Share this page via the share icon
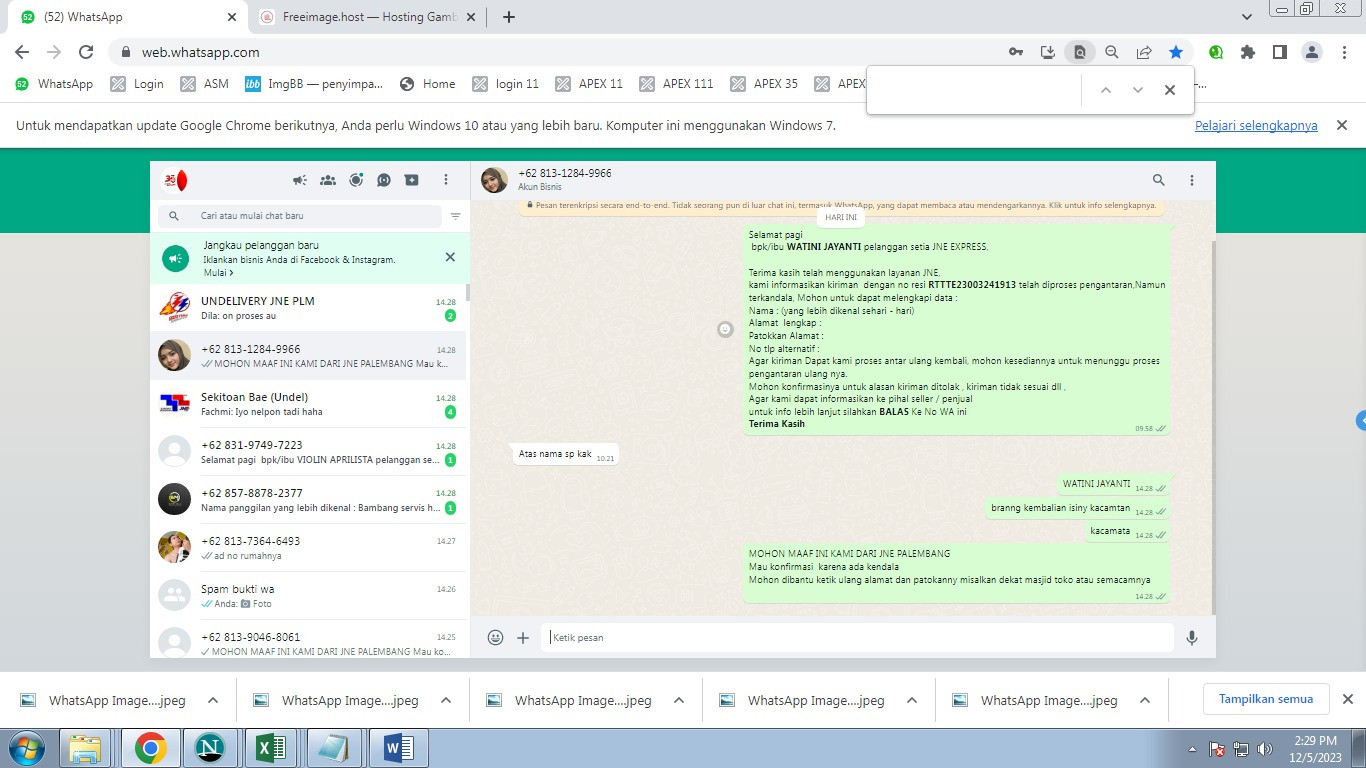Screen dimensions: 1366x768 [x=1144, y=52]
